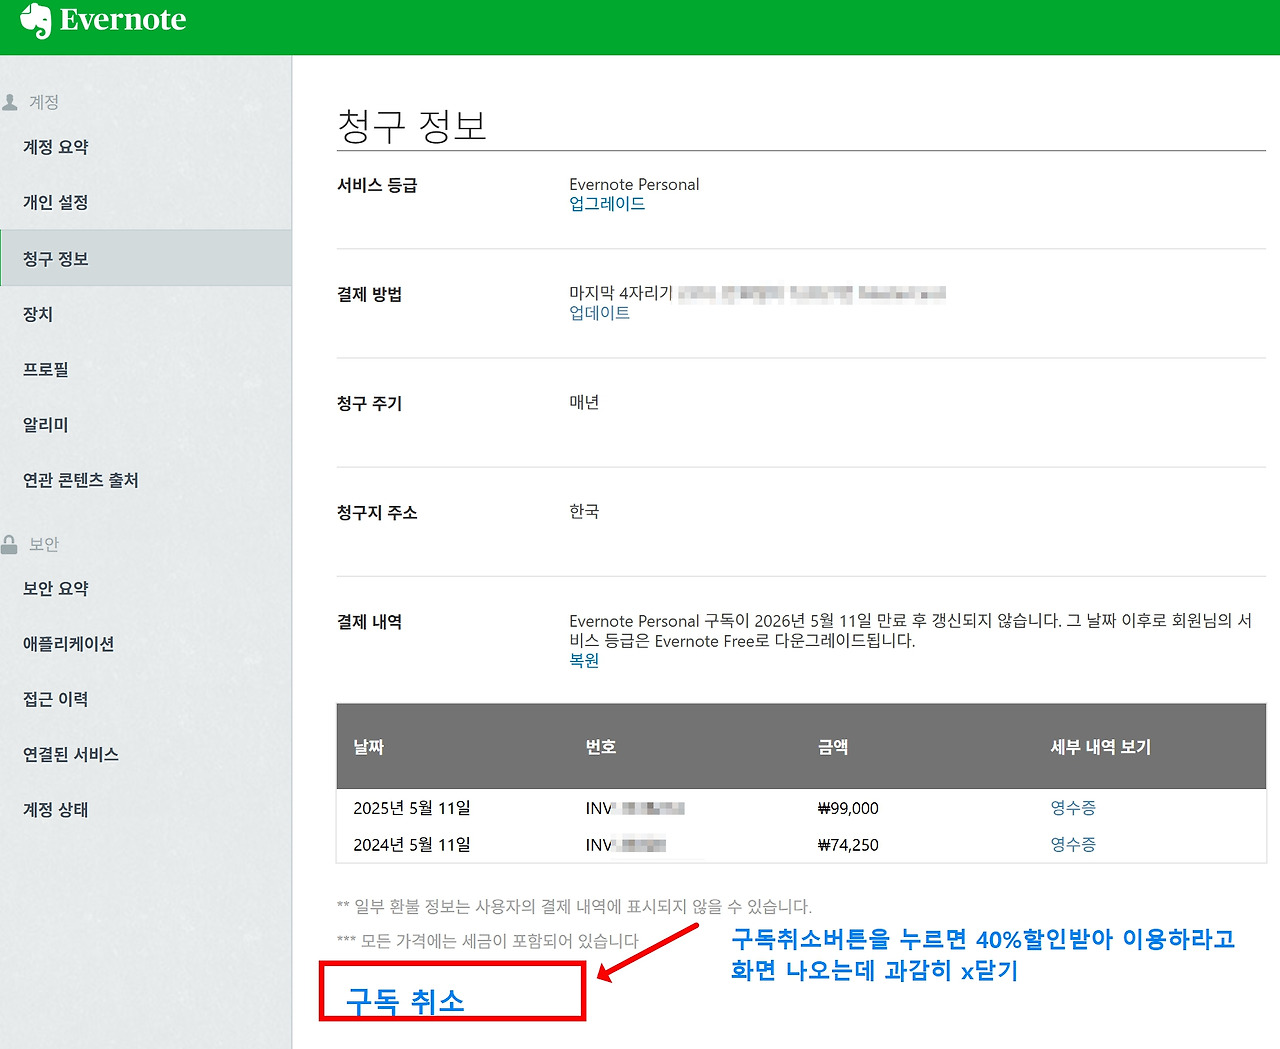Screen dimensions: 1280x1049
Task: Click the 구독 취소 link
Action: 405,1000
